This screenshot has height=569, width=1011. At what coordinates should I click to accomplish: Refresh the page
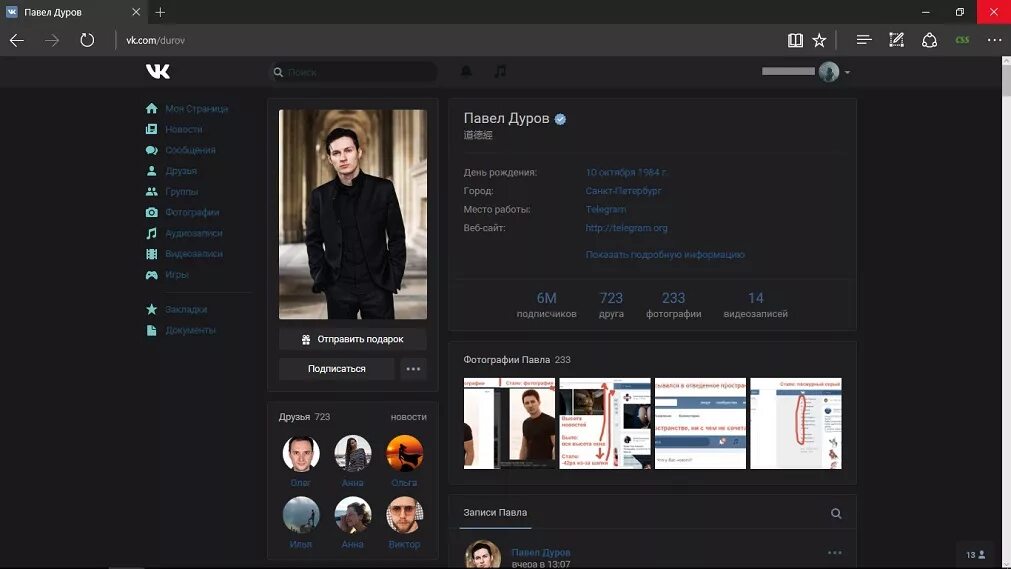pos(87,40)
